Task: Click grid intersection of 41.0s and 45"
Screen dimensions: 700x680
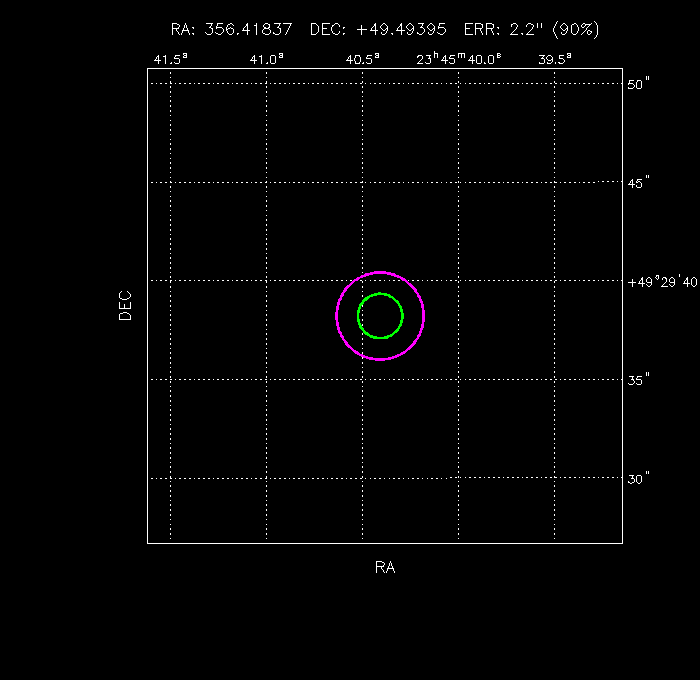Action: click(266, 183)
